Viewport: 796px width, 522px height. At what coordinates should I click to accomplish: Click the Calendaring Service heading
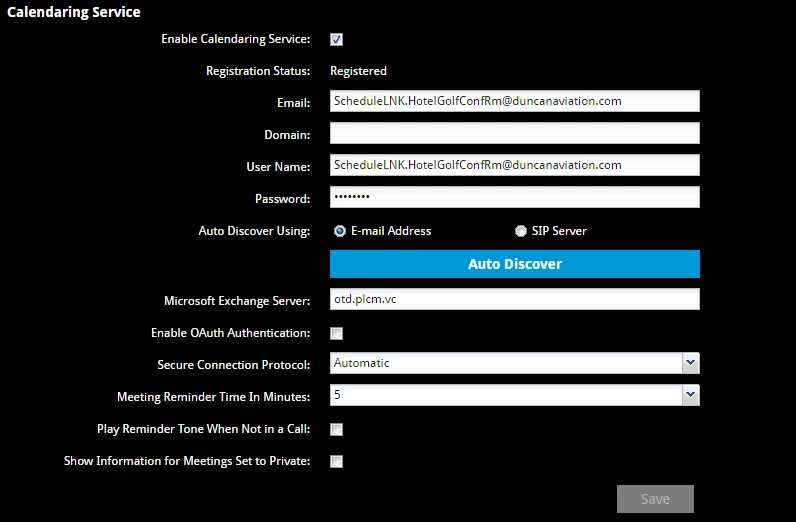(74, 12)
